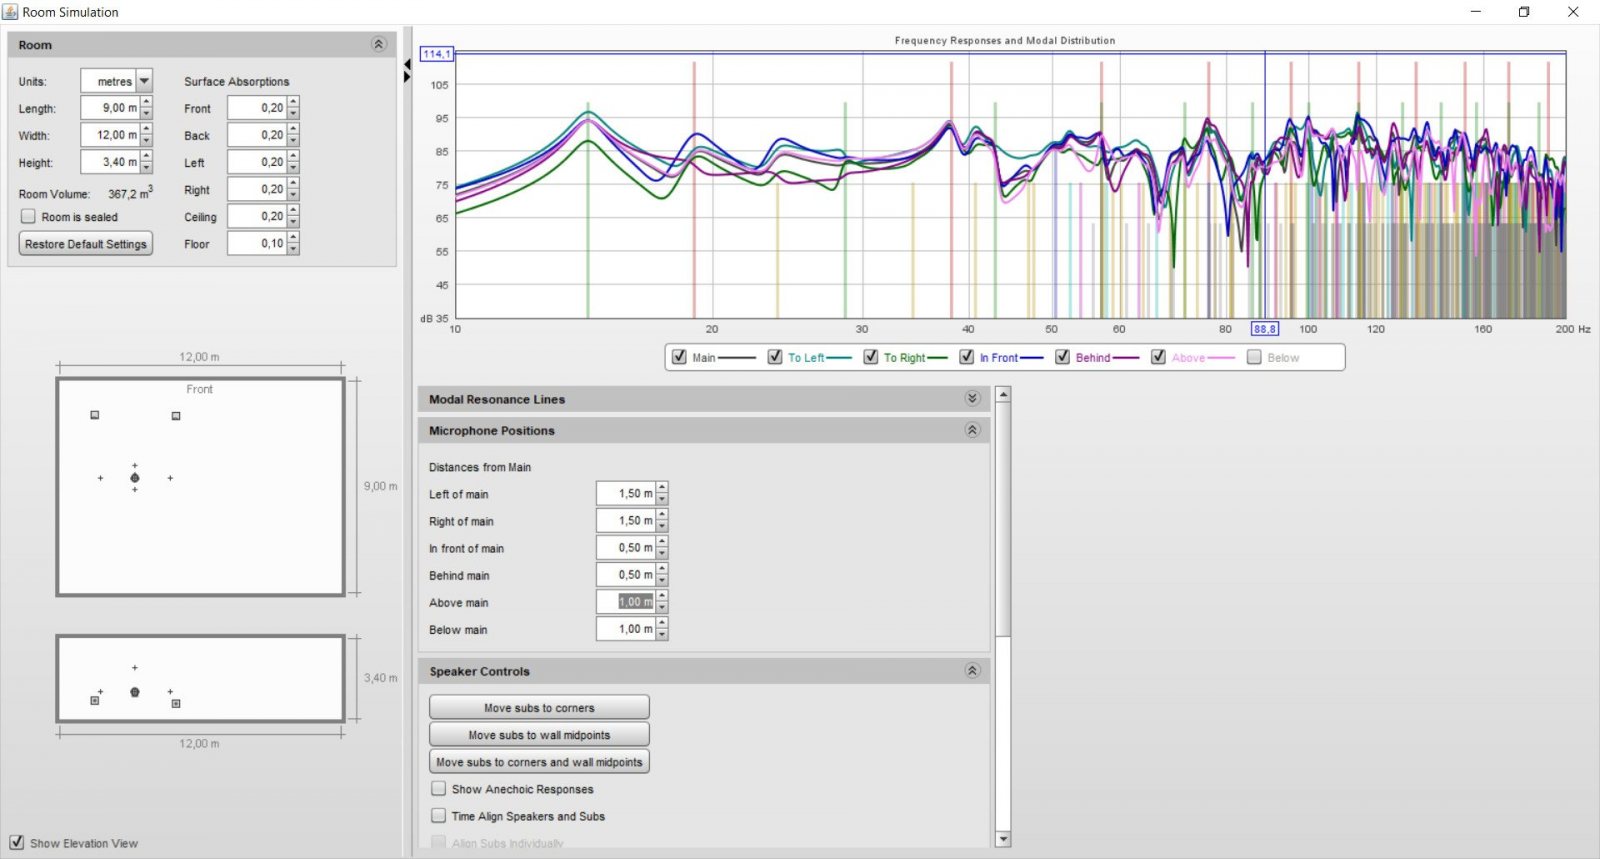This screenshot has height=859, width=1600.
Task: Click the 114,1 dB cursor readout
Action: tap(437, 54)
